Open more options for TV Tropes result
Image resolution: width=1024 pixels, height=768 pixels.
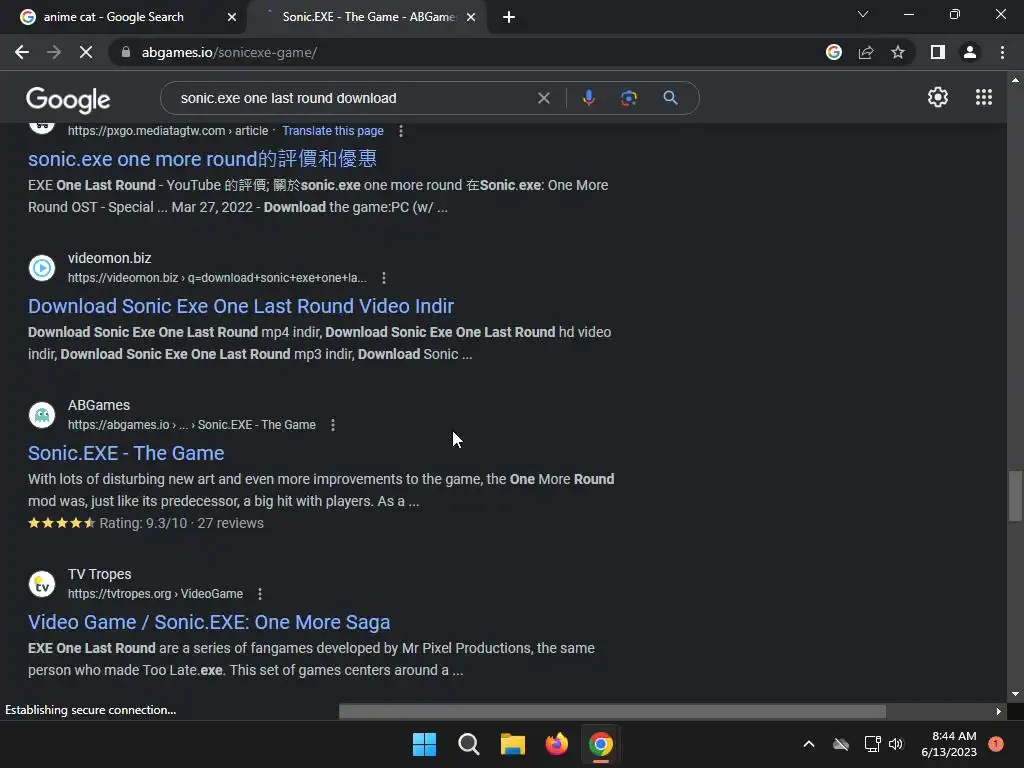tap(260, 594)
